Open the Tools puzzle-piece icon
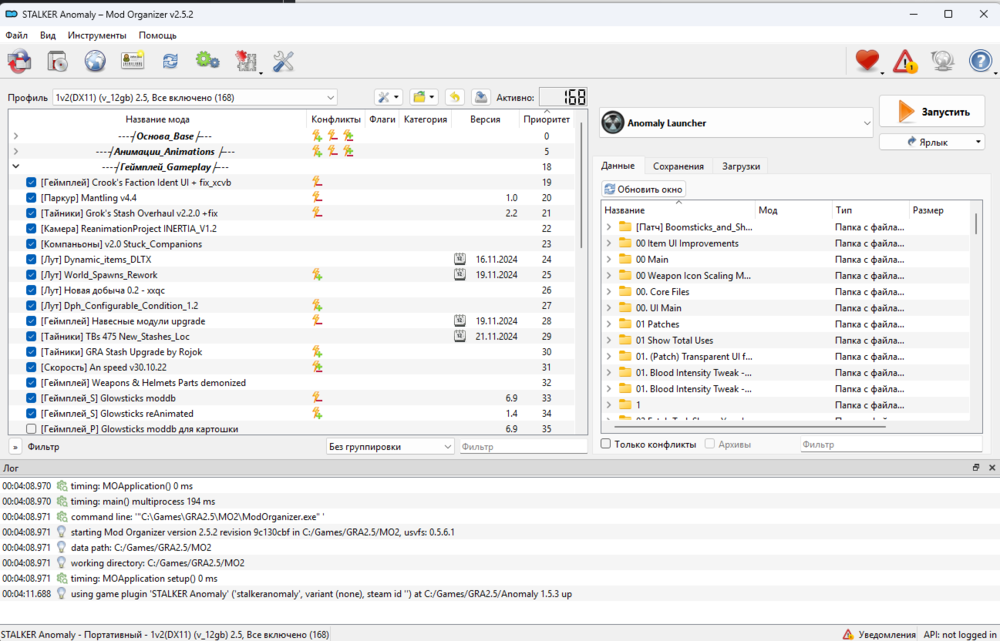Screen dimensions: 1000x641 (246, 61)
